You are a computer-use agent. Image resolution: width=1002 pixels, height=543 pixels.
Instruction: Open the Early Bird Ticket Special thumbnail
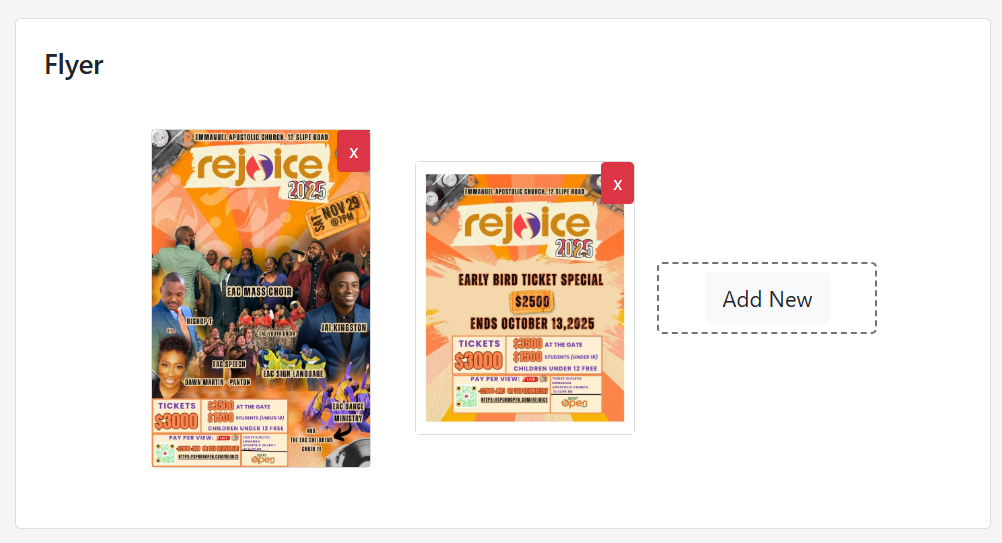[525, 298]
